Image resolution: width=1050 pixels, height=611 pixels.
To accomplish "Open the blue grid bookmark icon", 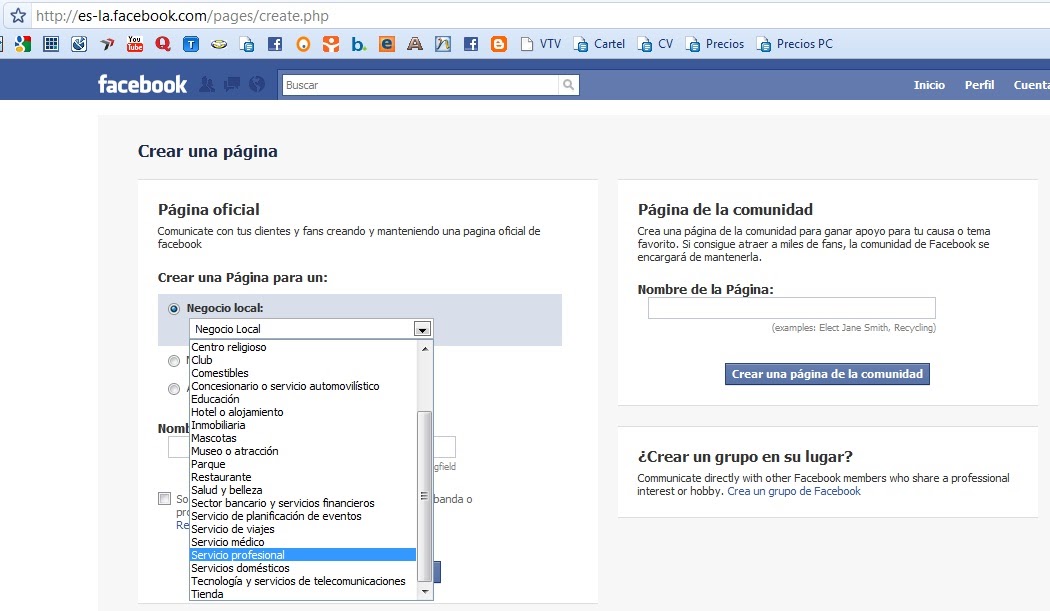I will (x=51, y=44).
